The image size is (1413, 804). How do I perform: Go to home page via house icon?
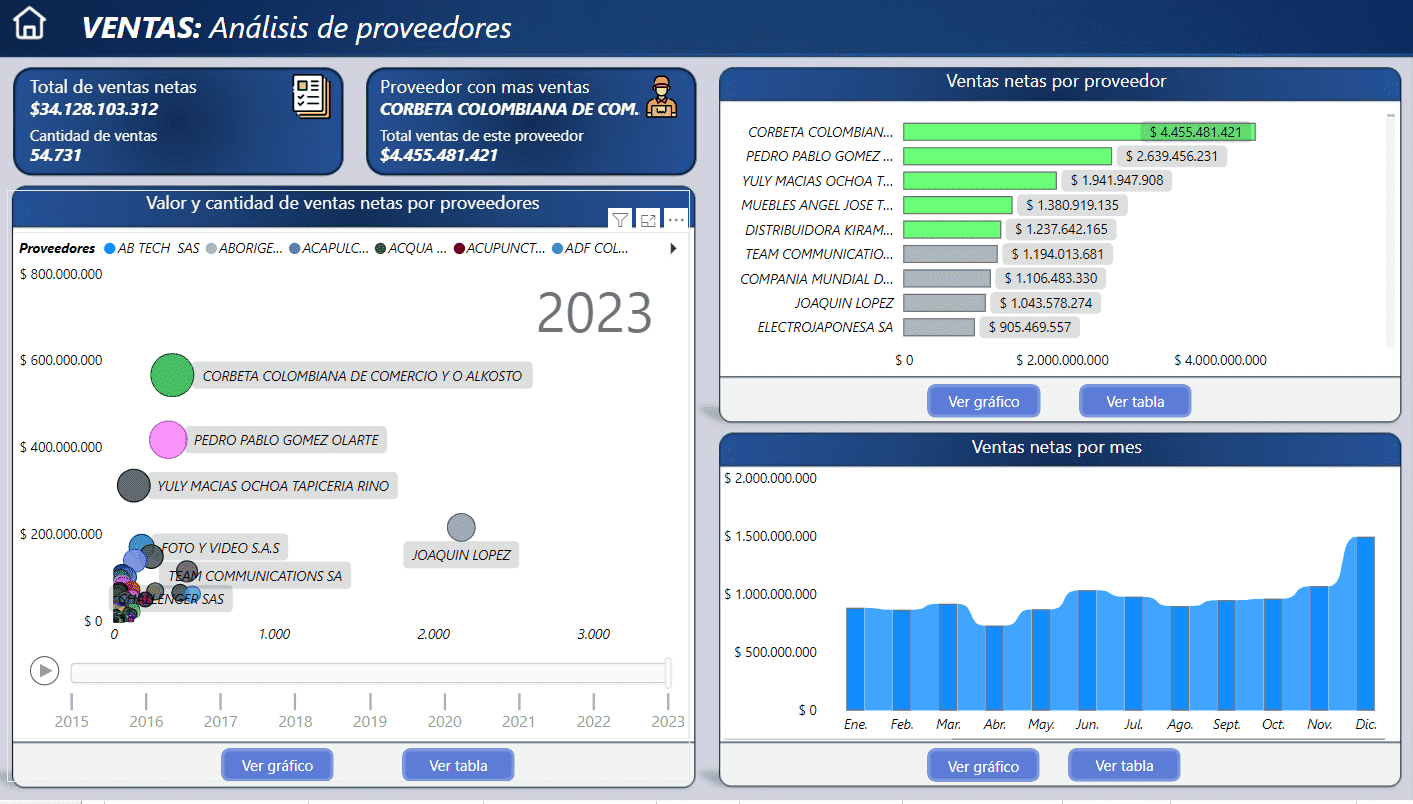point(30,23)
